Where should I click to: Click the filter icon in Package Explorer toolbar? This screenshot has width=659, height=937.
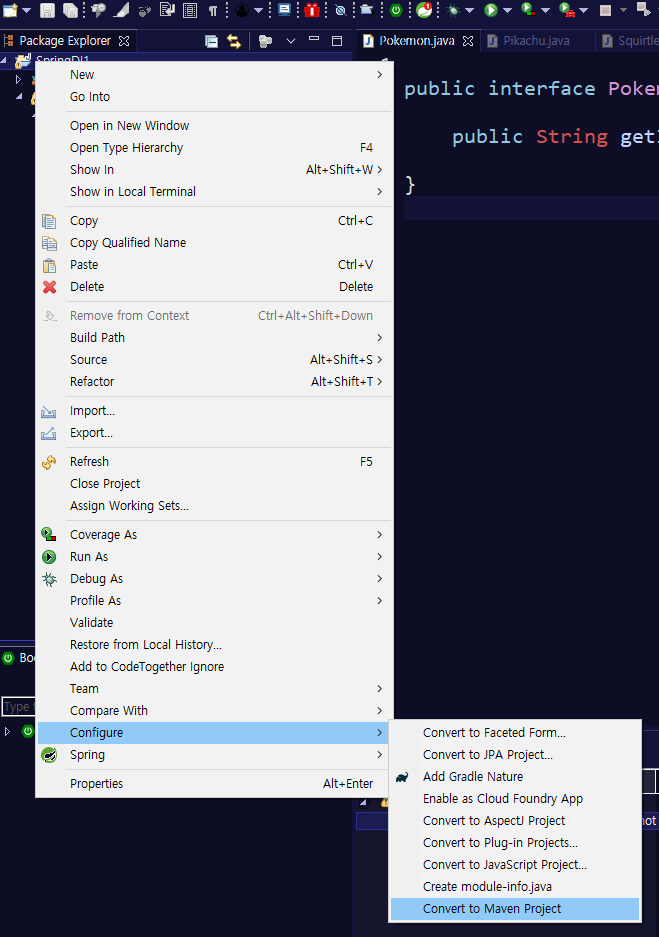(x=265, y=41)
